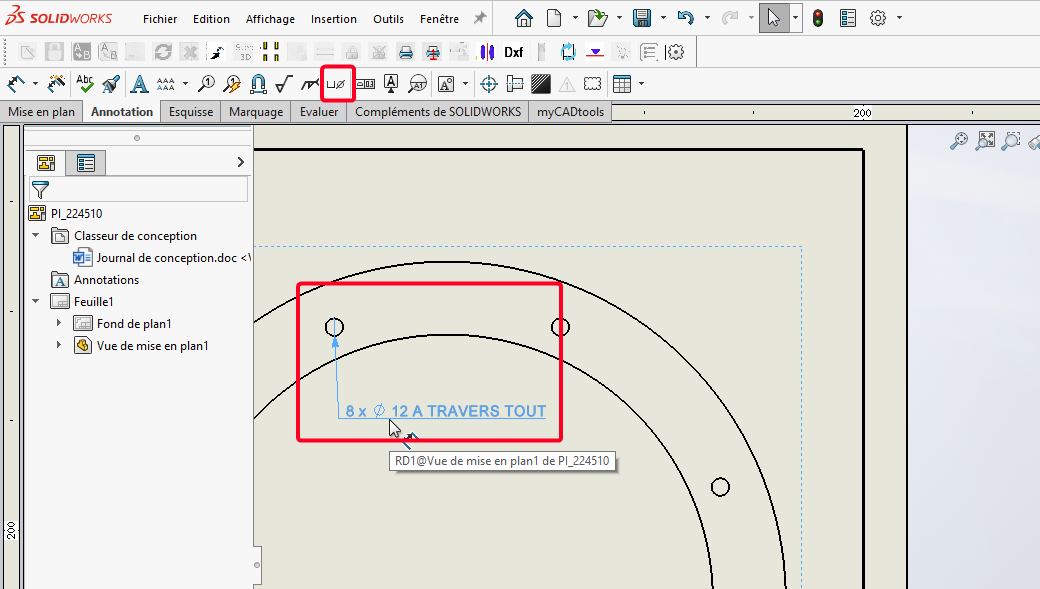The image size is (1040, 589).
Task: Open the Fenêtre menu
Action: click(439, 19)
